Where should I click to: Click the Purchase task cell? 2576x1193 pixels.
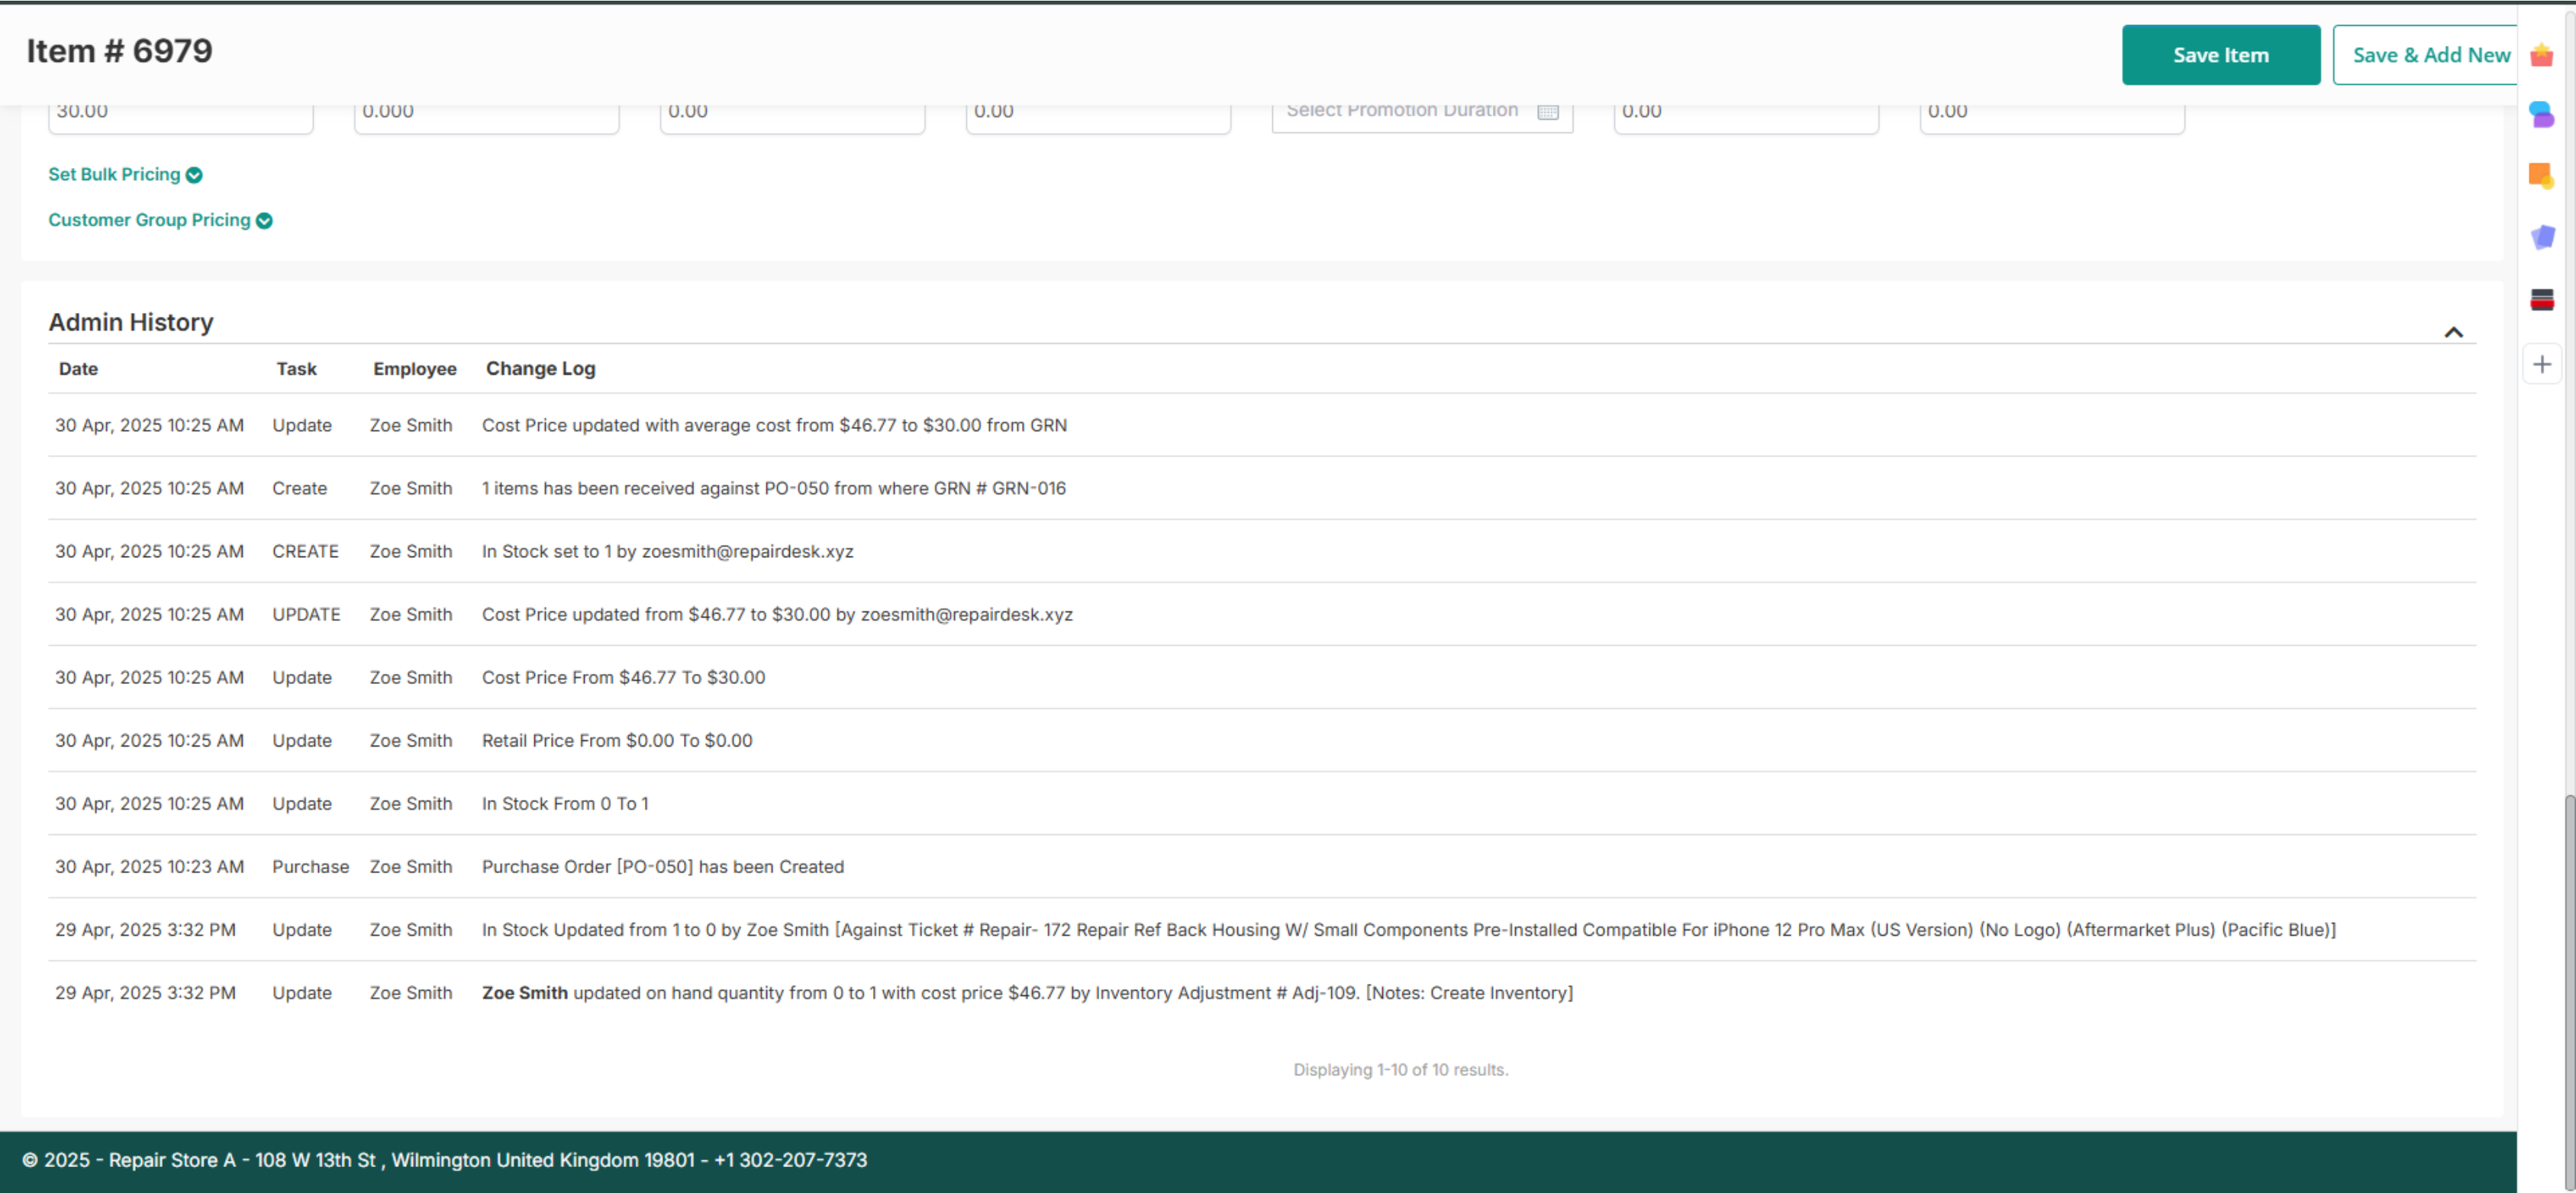point(310,866)
